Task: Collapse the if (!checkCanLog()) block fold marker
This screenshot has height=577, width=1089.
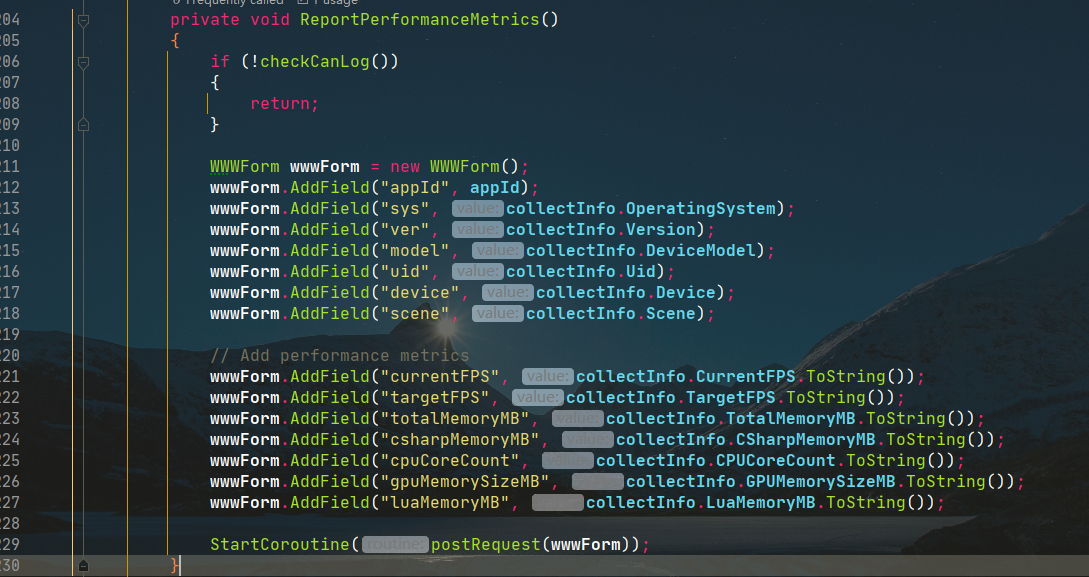Action: [x=83, y=62]
